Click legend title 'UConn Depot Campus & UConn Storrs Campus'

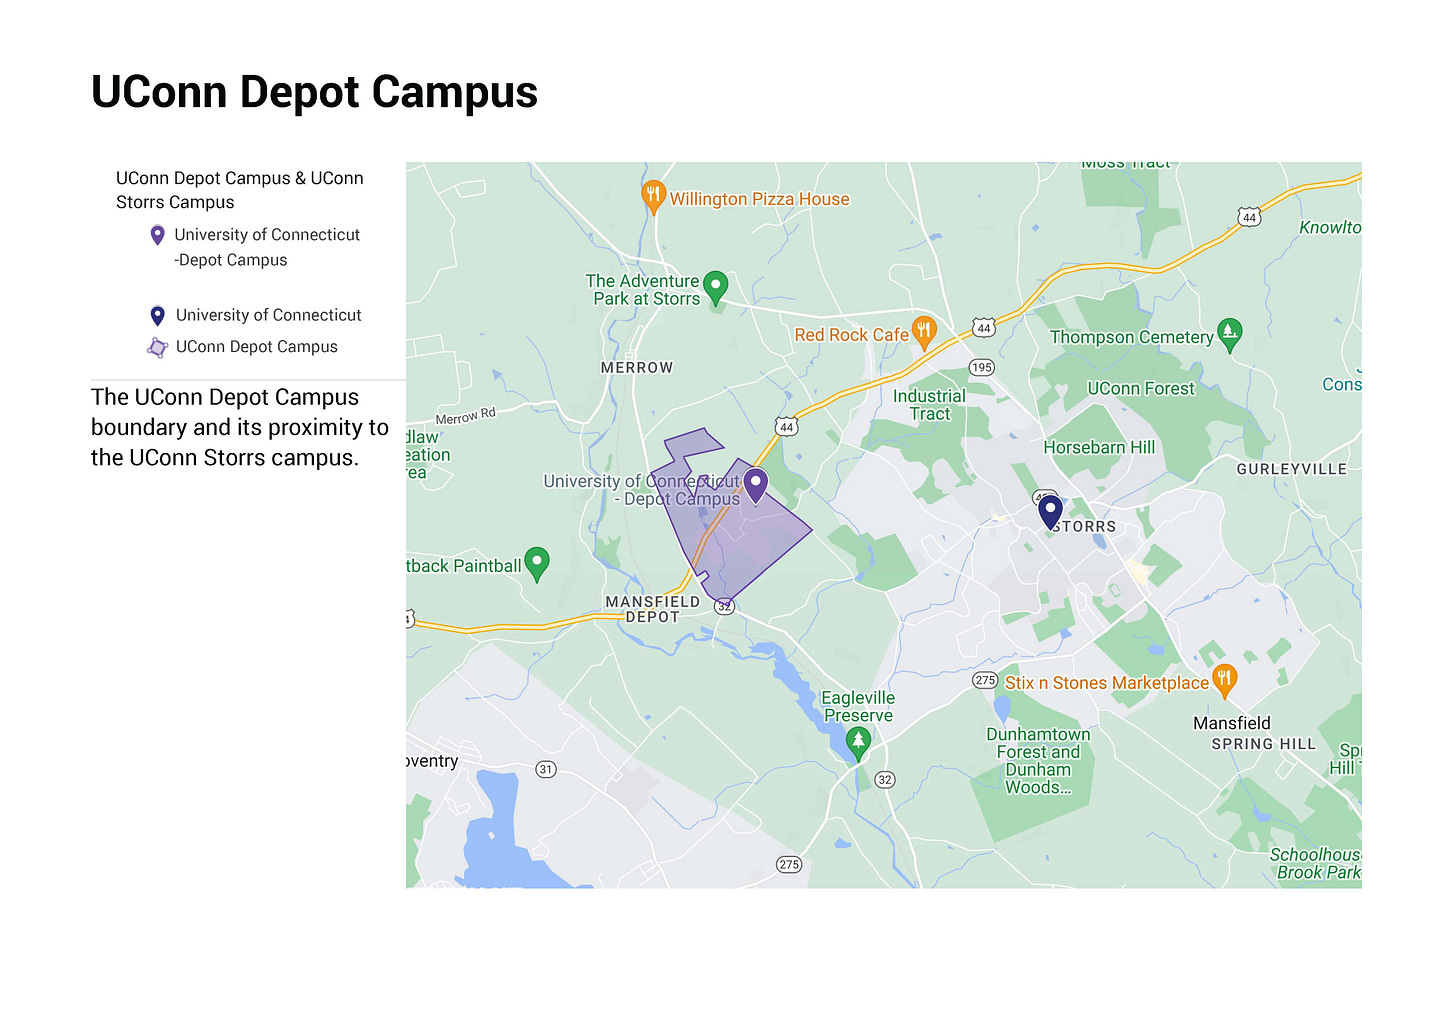(x=240, y=190)
